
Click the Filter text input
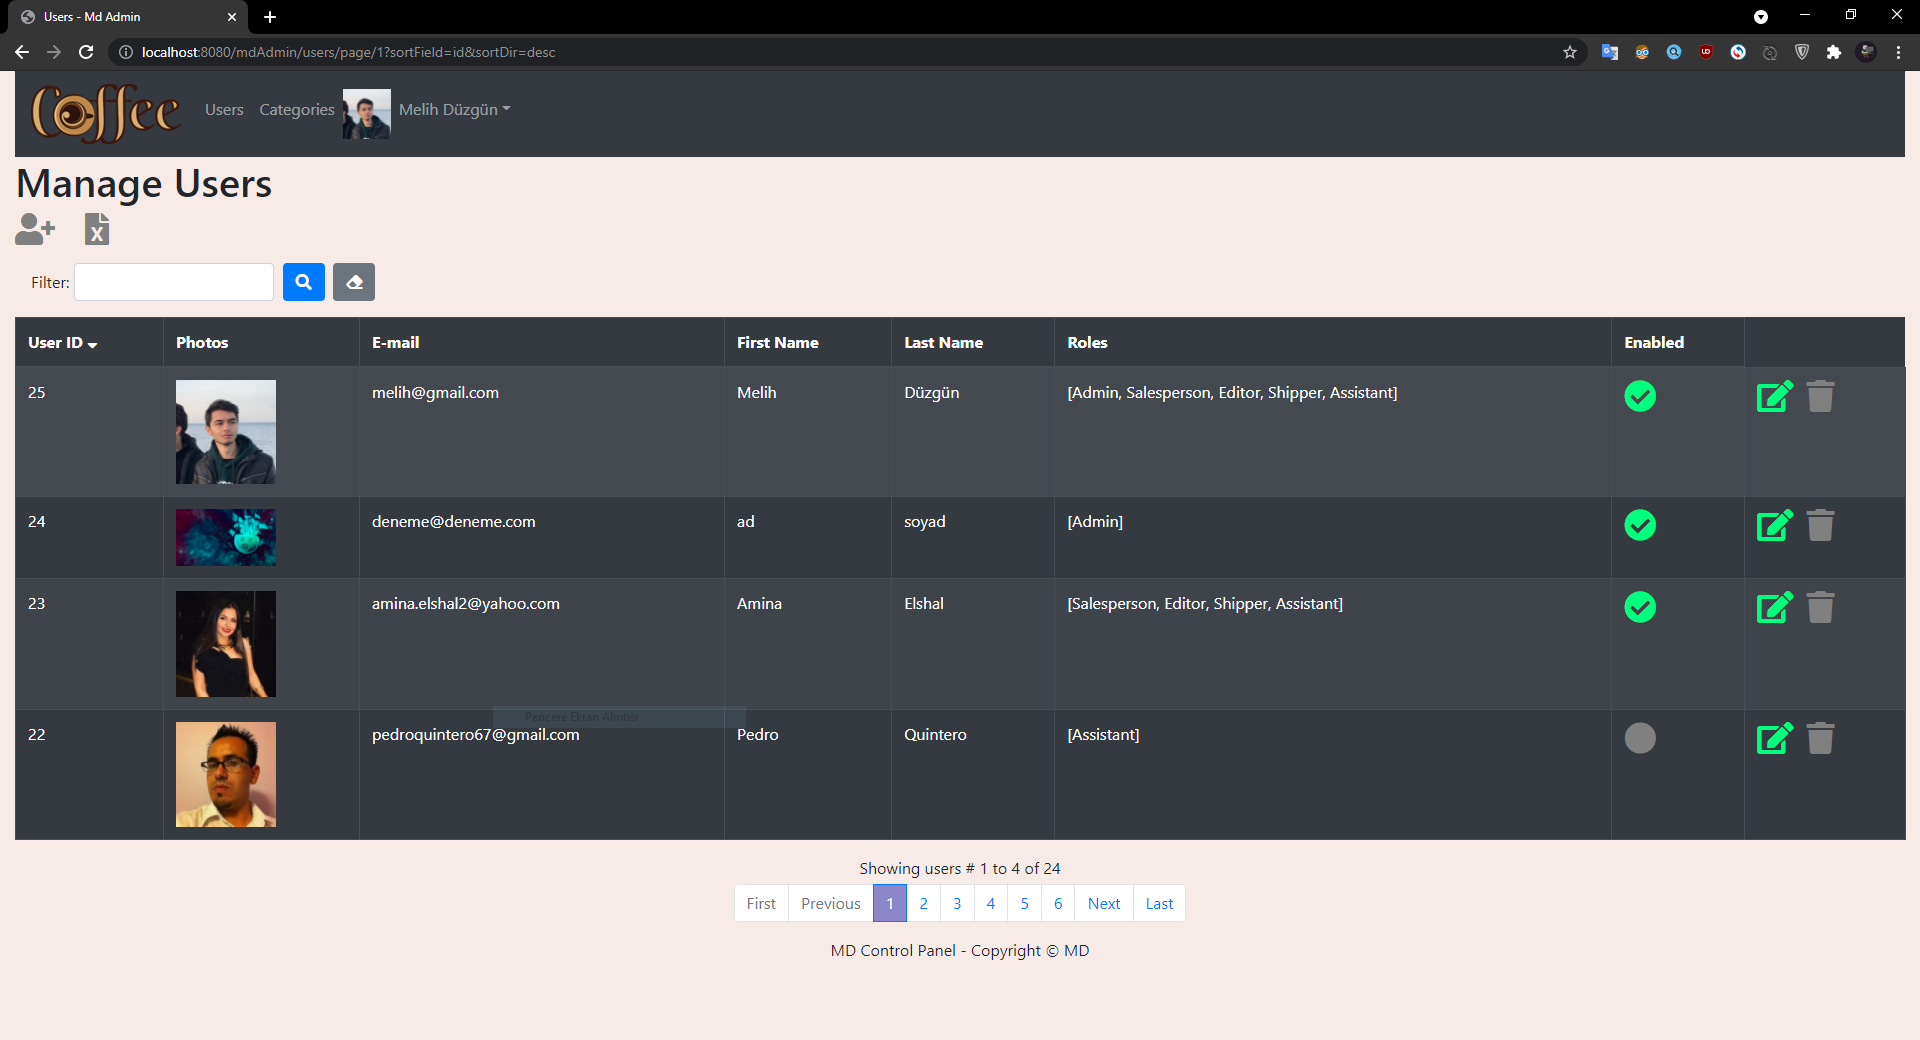coord(174,282)
